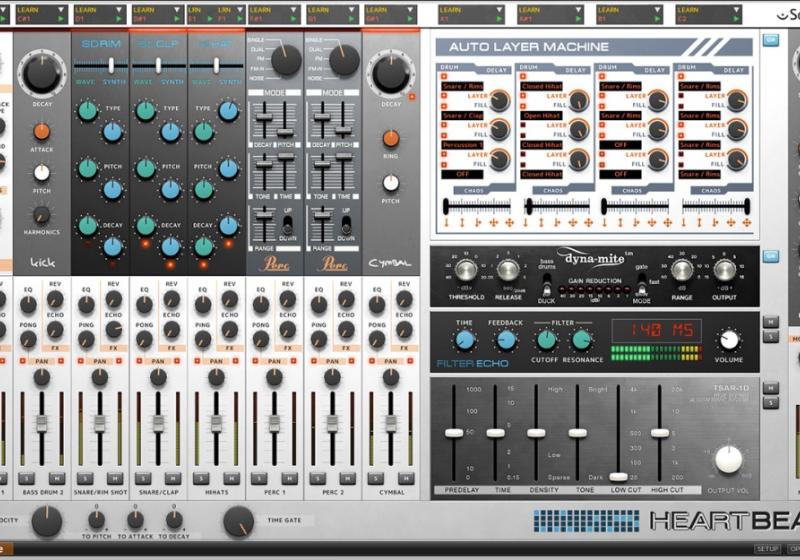Click the TSAR-1D Output Vol knob
The image size is (800, 560).
[729, 459]
